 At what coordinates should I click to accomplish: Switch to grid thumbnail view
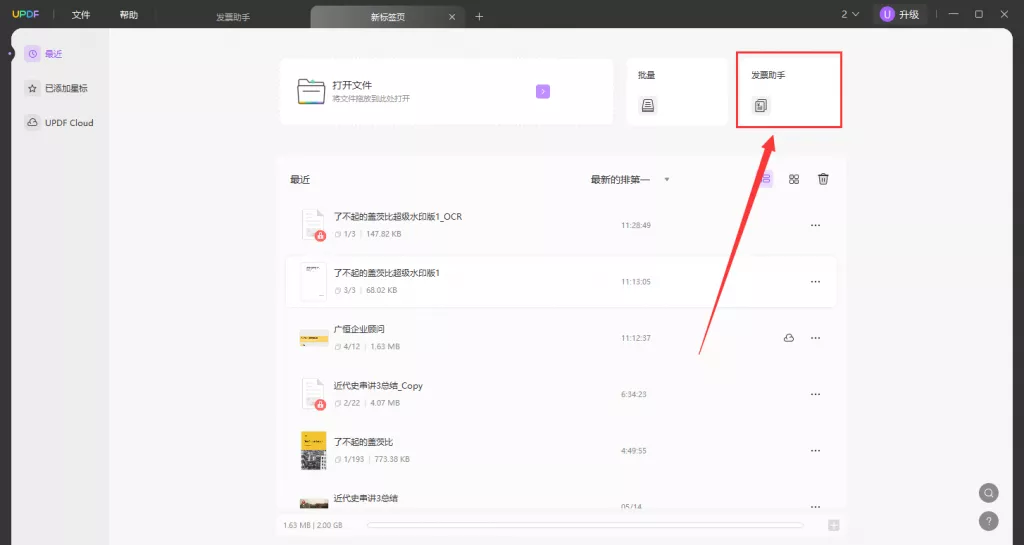pyautogui.click(x=794, y=179)
